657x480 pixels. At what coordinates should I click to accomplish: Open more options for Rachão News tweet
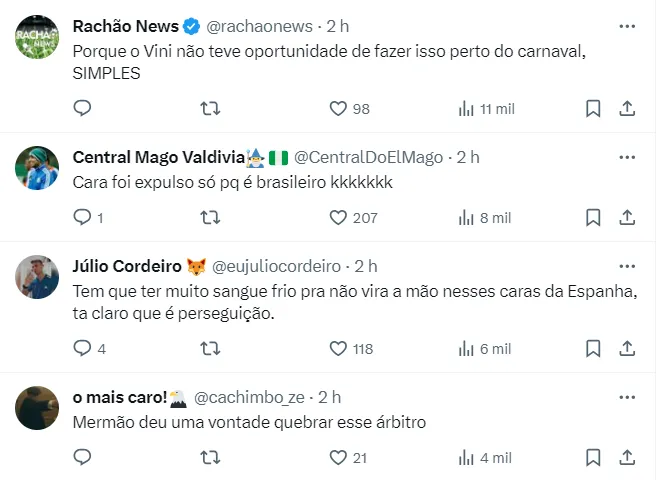point(627,26)
